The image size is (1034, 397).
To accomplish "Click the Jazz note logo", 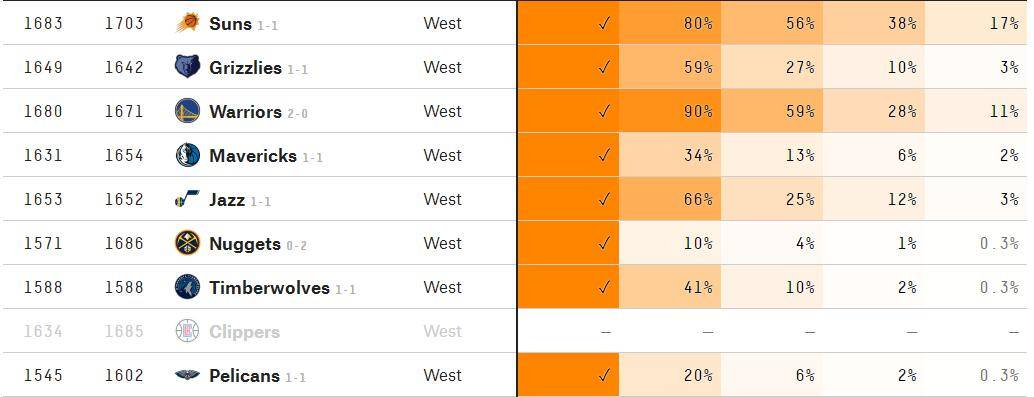I will [187, 198].
